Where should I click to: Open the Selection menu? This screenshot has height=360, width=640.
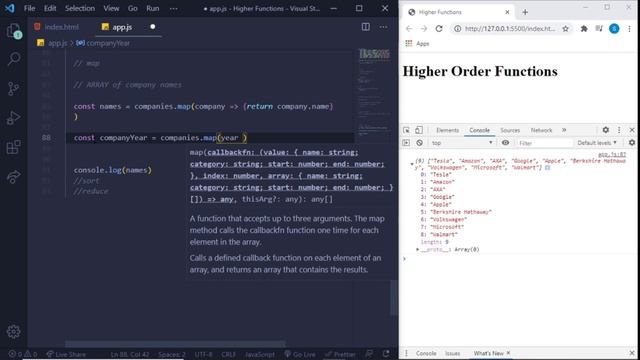coord(80,8)
